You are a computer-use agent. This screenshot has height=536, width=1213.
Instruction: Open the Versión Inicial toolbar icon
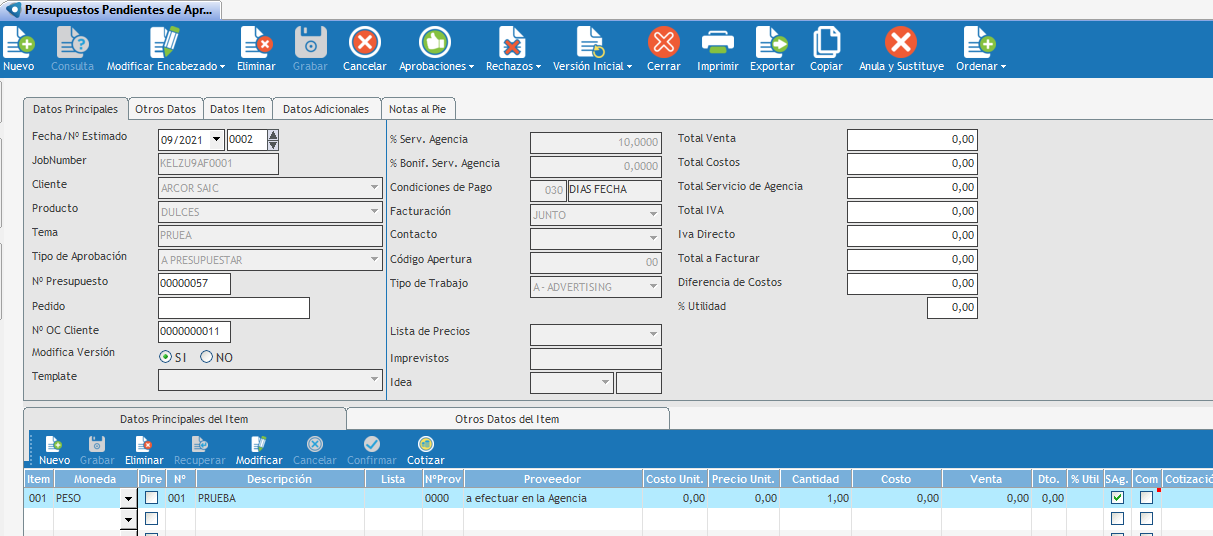click(x=590, y=42)
